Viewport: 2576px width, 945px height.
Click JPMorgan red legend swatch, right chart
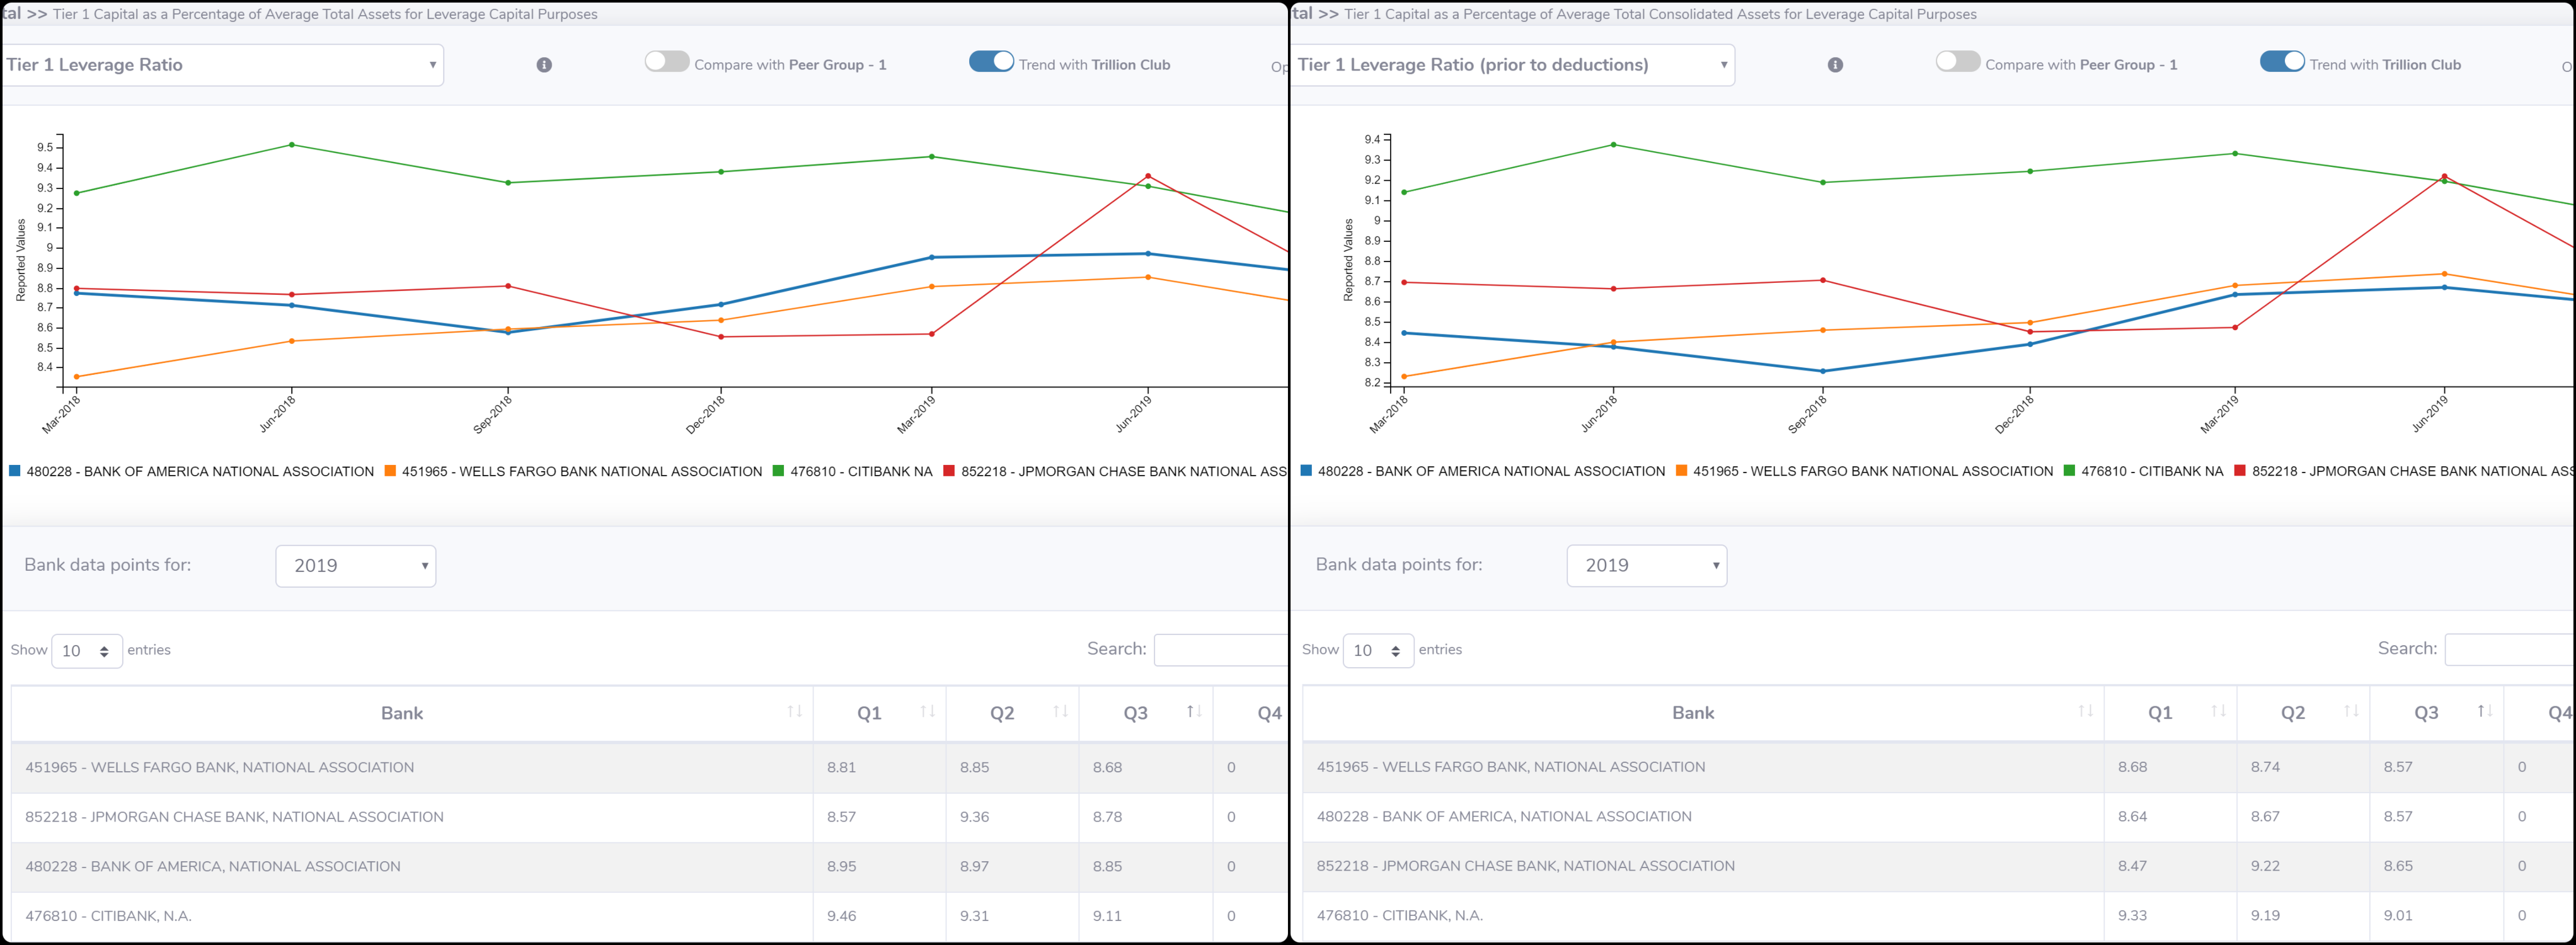[2241, 471]
